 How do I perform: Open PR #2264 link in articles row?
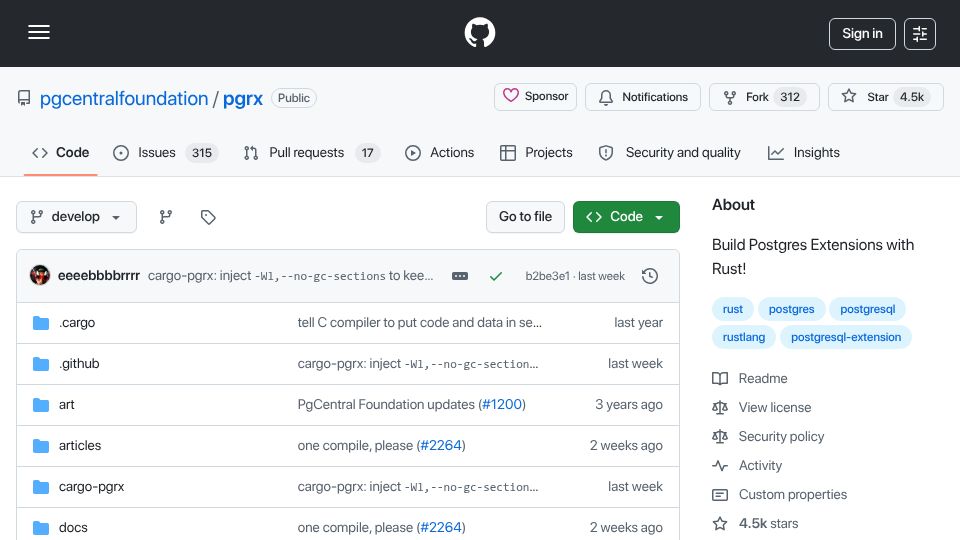441,446
